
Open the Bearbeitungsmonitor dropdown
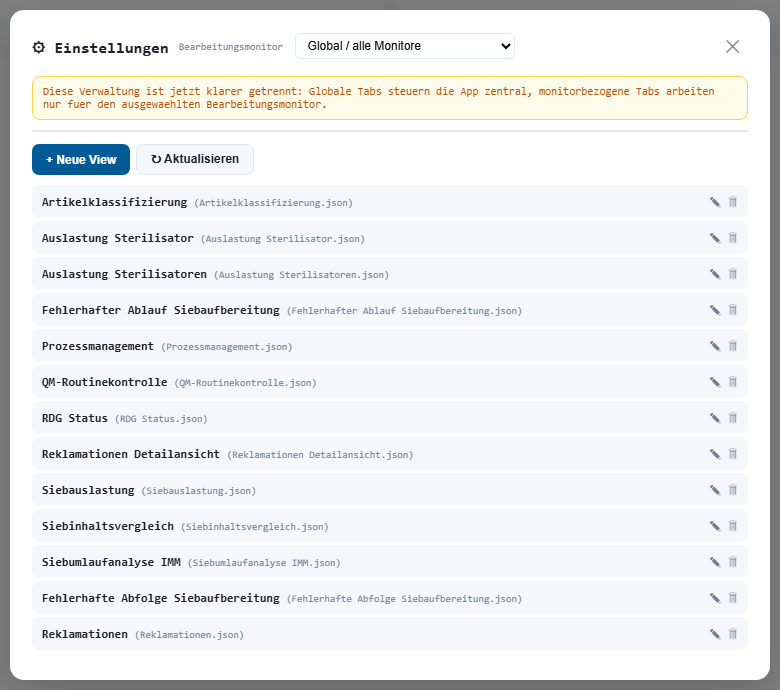[x=404, y=46]
